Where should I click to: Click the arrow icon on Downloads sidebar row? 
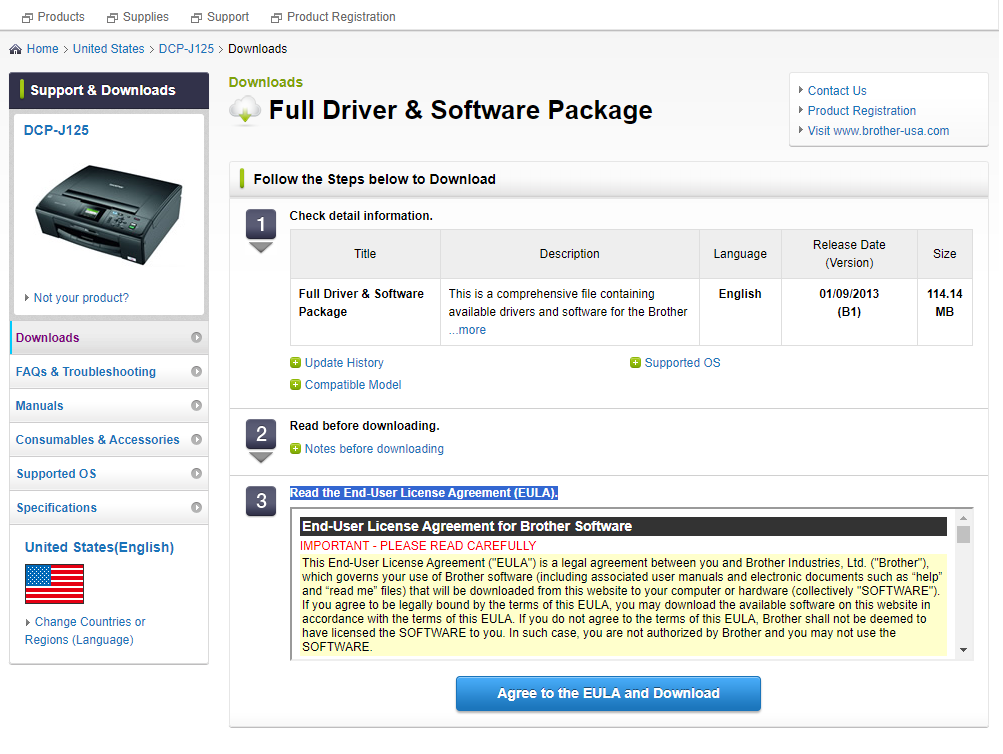(196, 338)
